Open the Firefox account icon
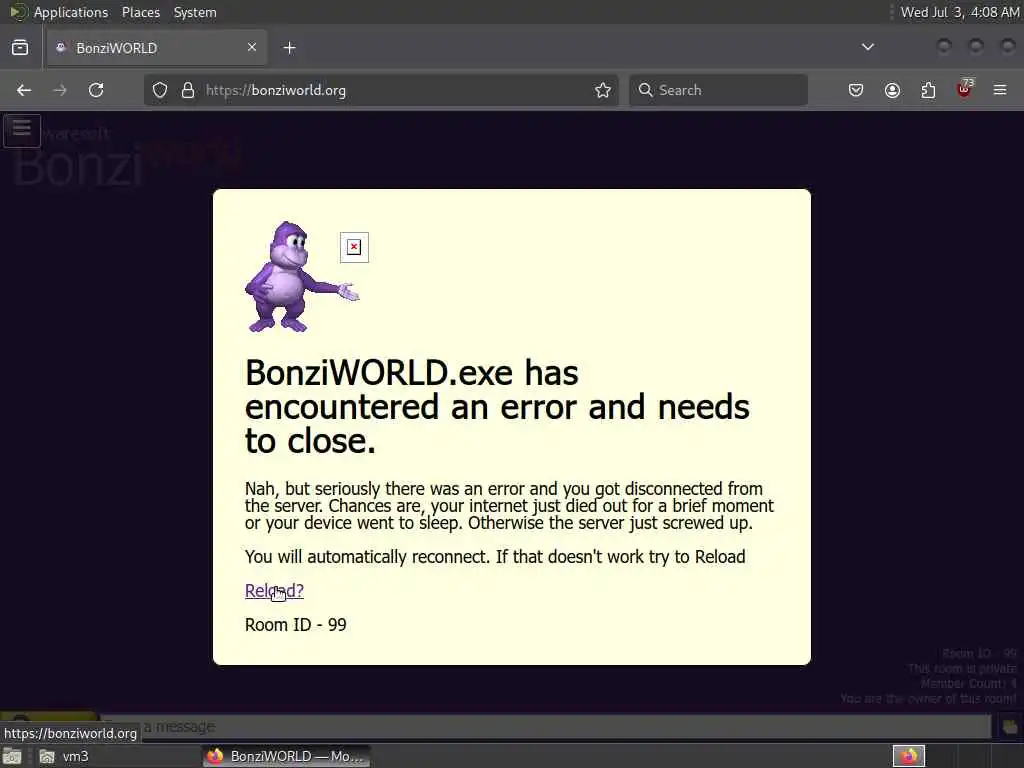The width and height of the screenshot is (1024, 768). (x=892, y=90)
